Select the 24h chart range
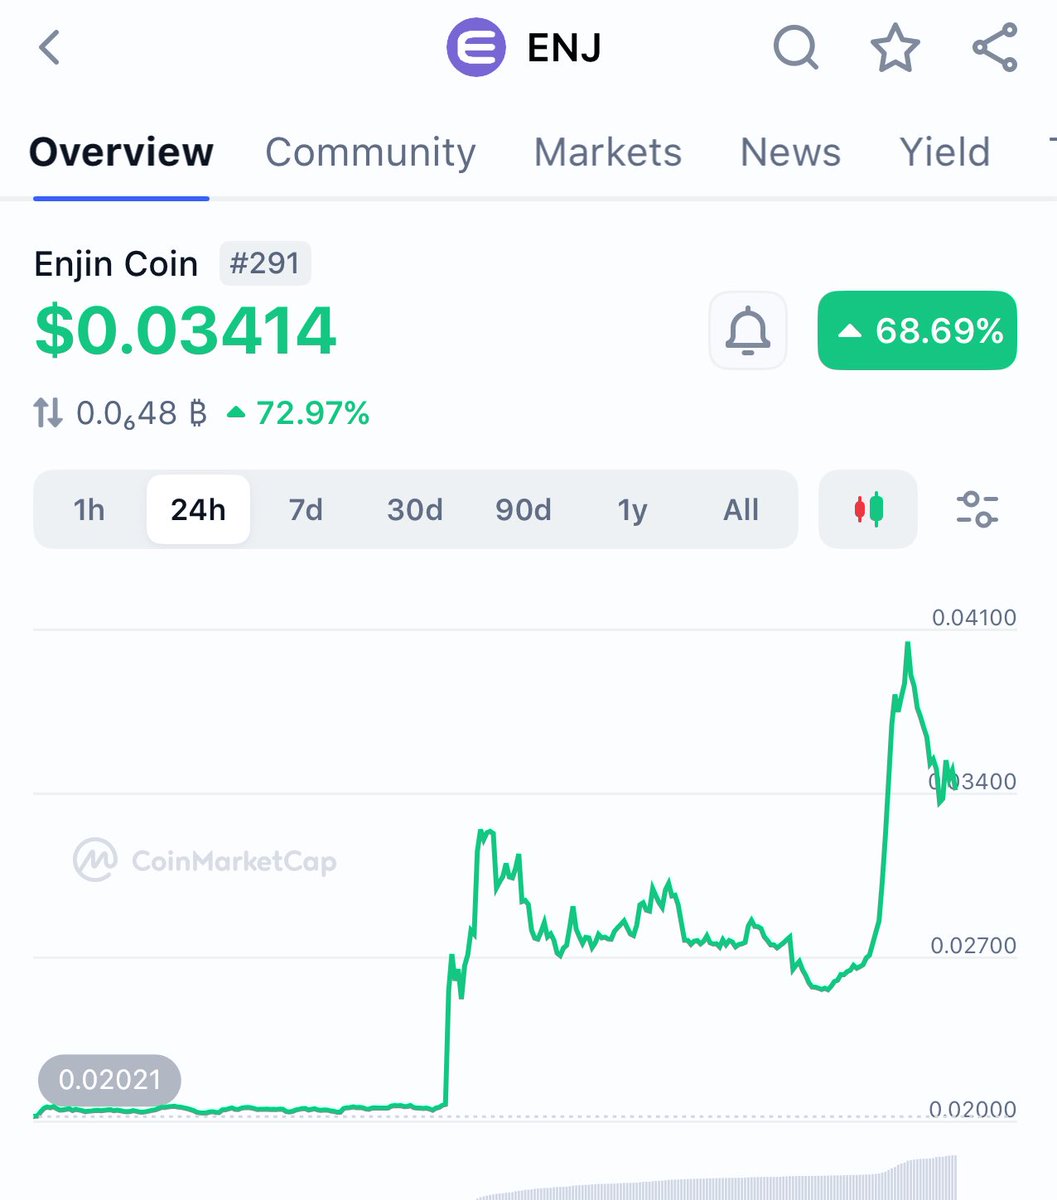1057x1200 pixels. (198, 510)
